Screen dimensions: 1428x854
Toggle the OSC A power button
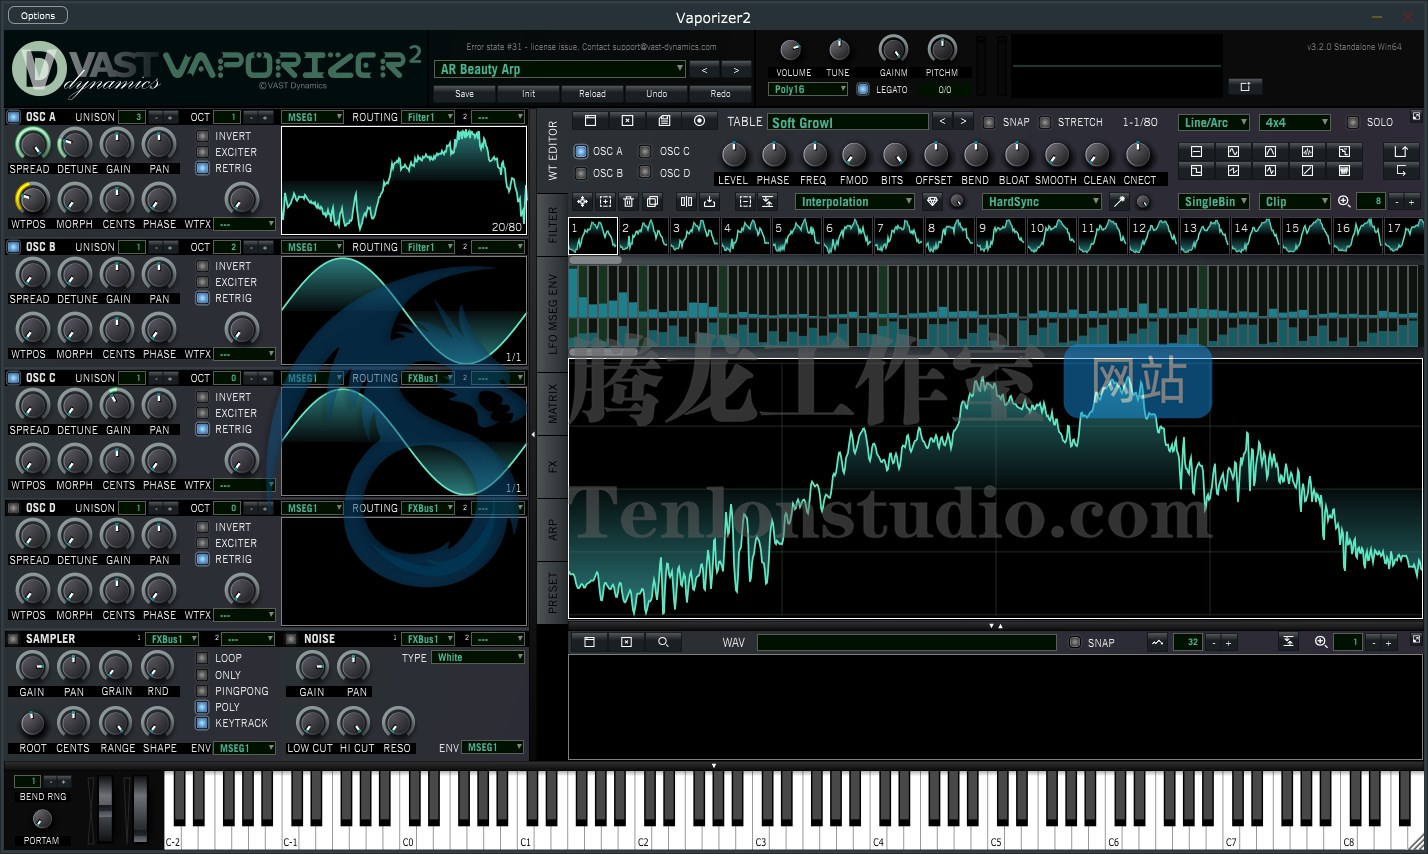[14, 117]
